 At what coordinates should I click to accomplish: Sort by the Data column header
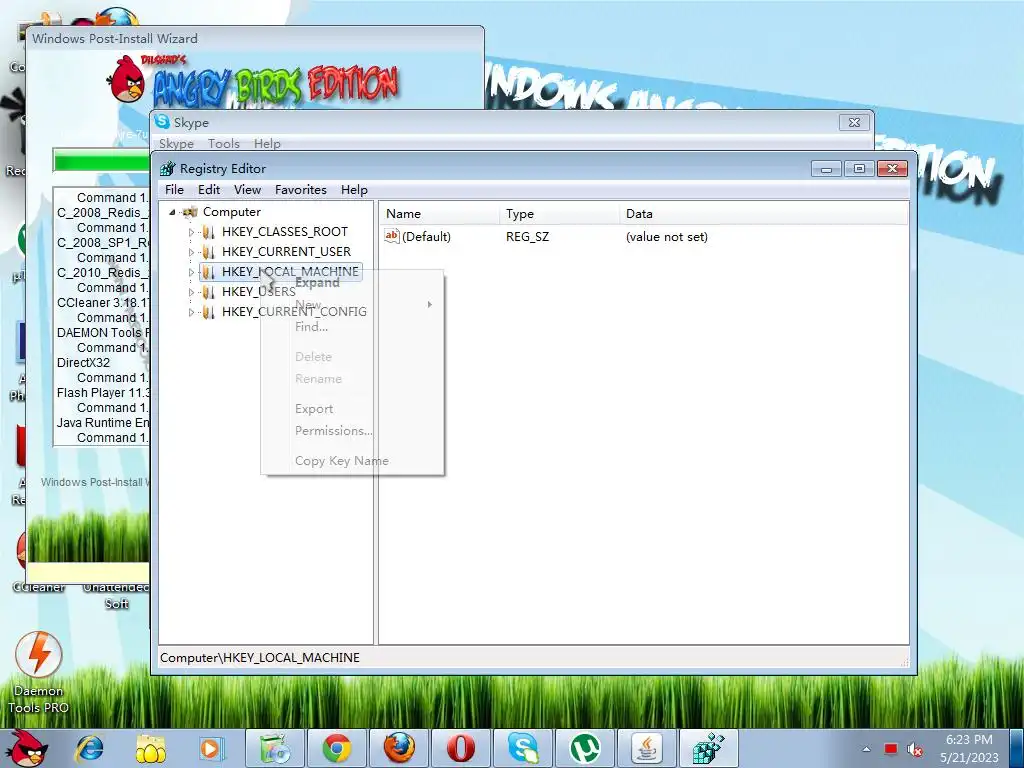click(763, 214)
